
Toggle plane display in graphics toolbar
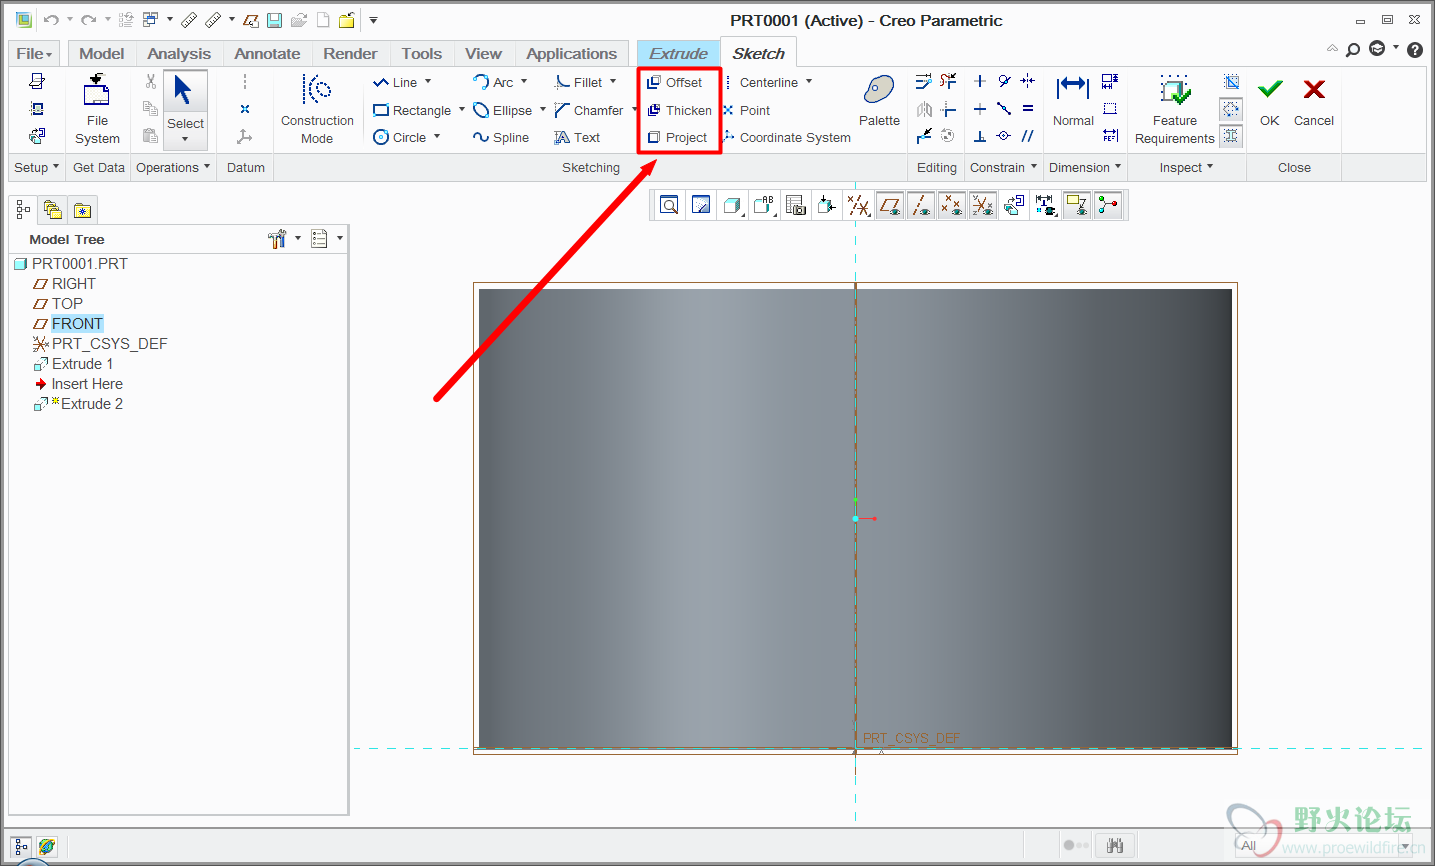(x=889, y=206)
